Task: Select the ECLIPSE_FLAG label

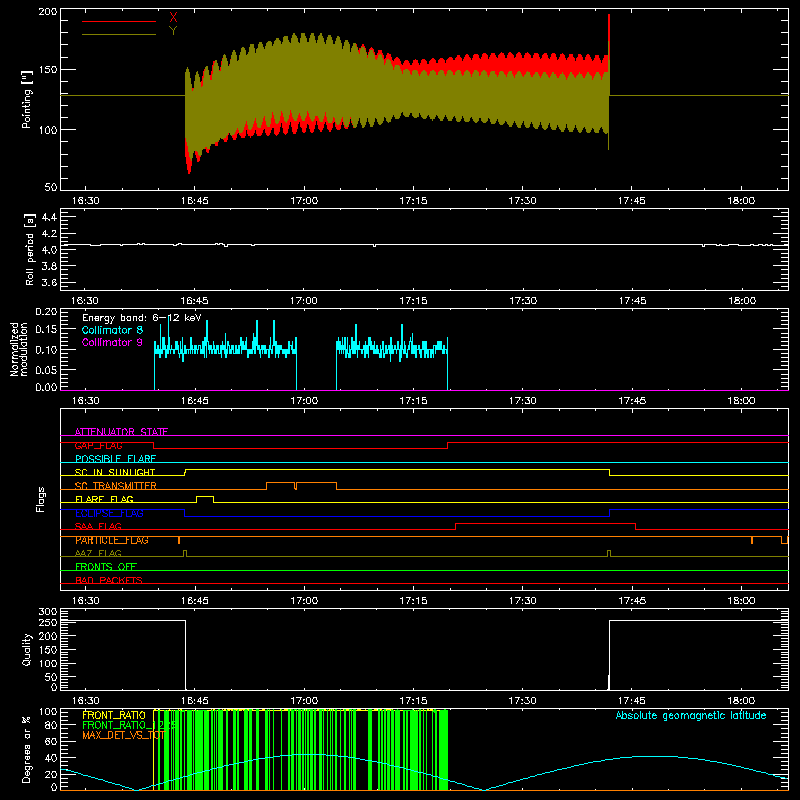Action: click(109, 513)
